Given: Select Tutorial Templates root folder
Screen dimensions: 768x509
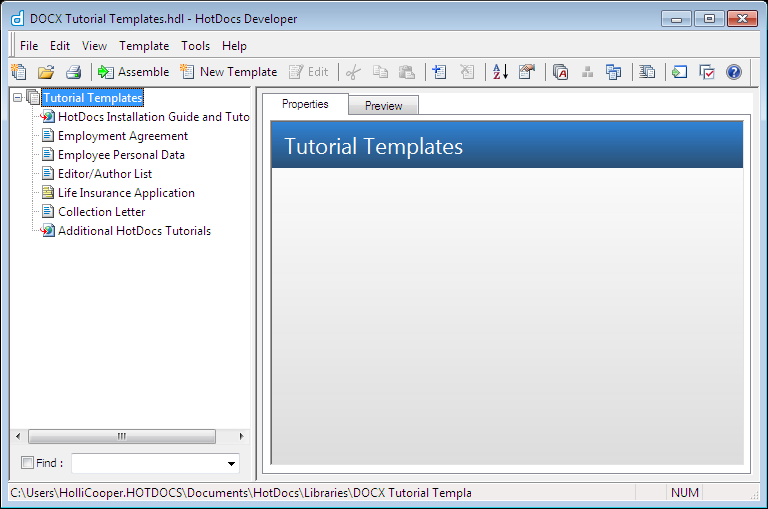Looking at the screenshot, I should pos(93,97).
